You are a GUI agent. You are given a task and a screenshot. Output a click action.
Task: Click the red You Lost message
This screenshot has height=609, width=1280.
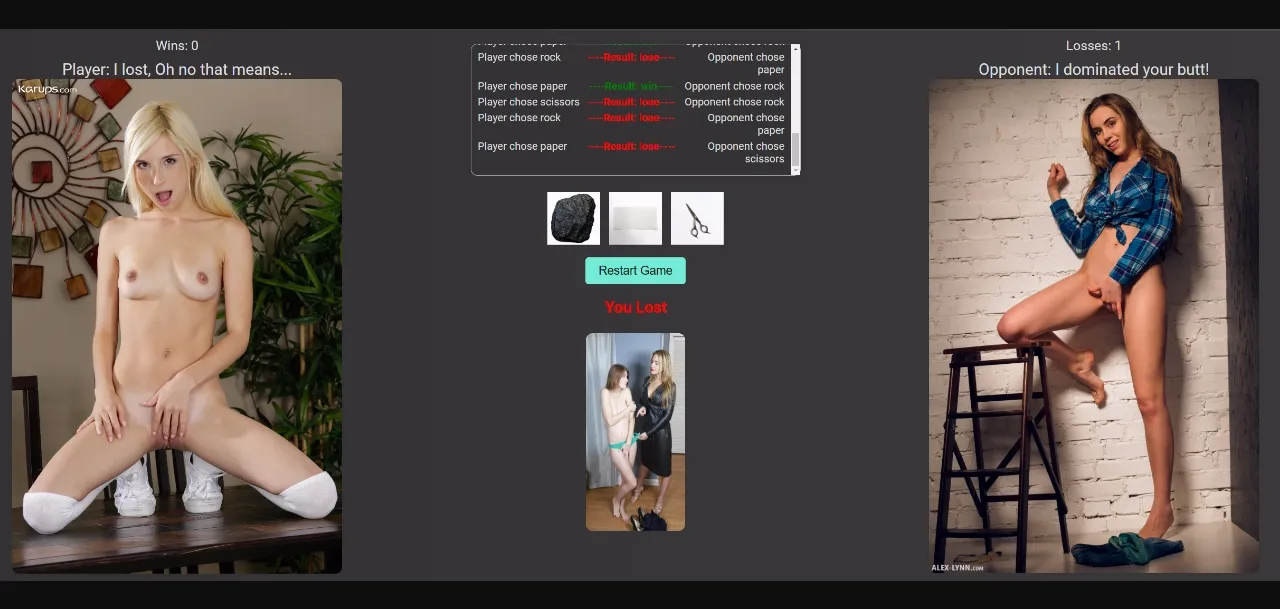tap(635, 307)
